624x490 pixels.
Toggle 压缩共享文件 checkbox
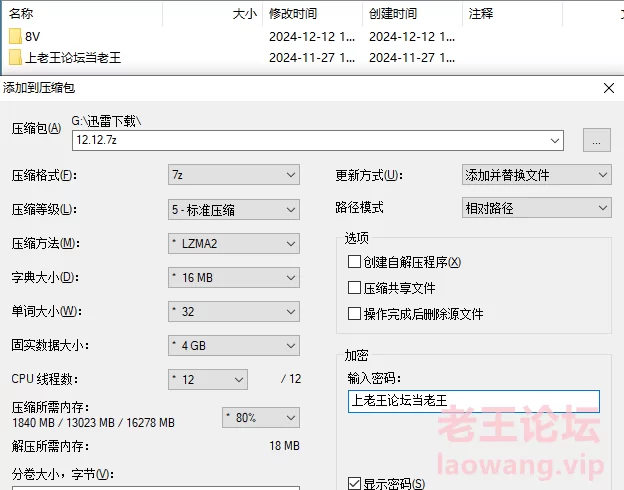354,288
